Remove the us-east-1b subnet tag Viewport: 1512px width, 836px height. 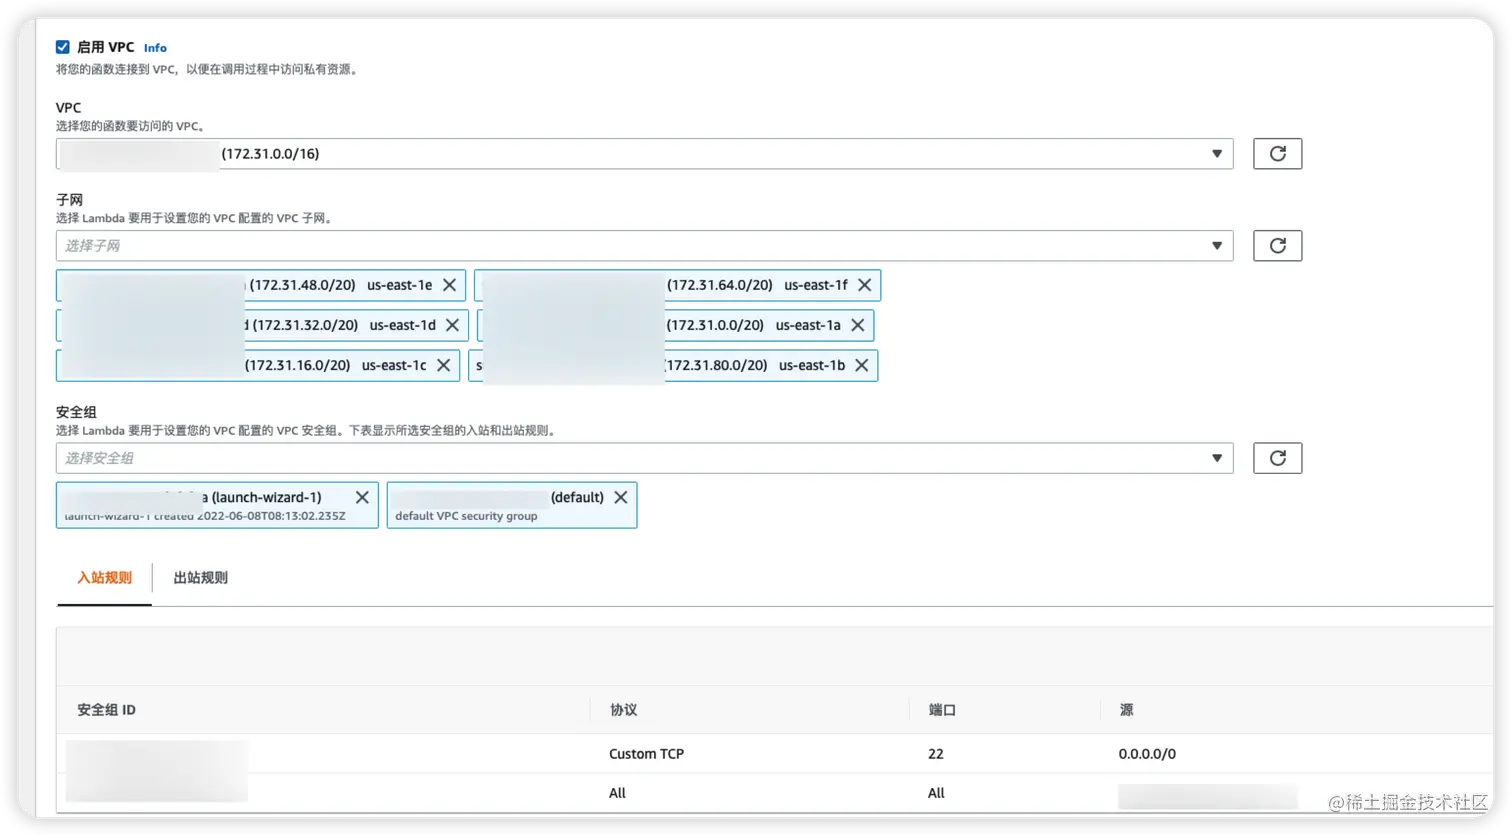click(x=862, y=365)
